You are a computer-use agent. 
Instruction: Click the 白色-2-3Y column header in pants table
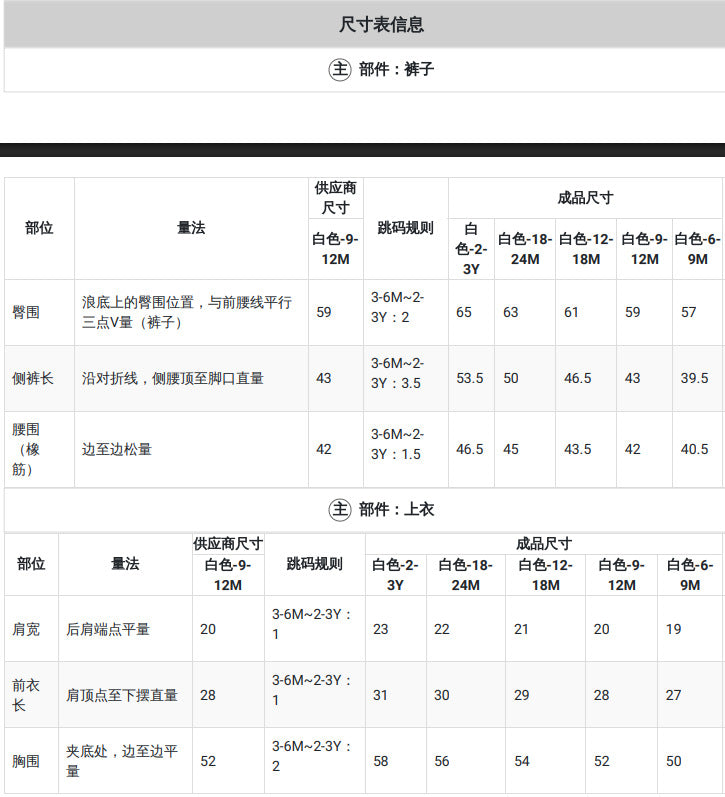coord(471,249)
